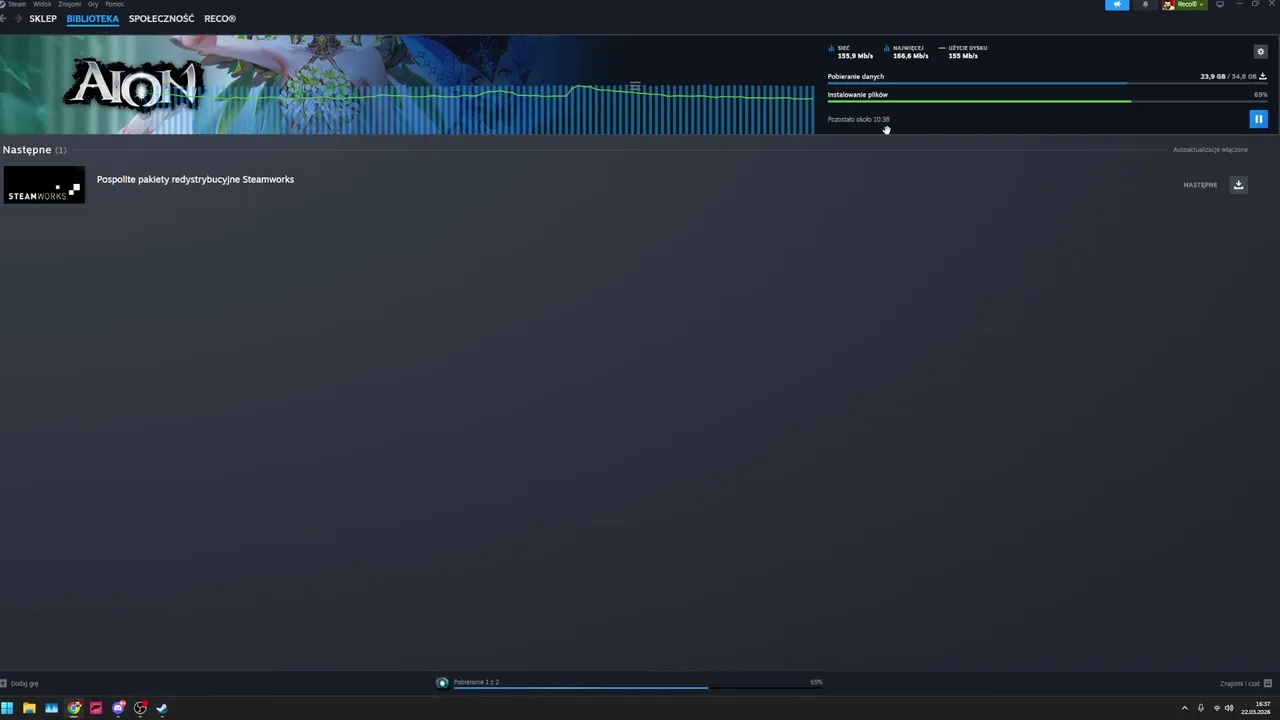Click the SIEĆ network speed stat

coord(852,52)
